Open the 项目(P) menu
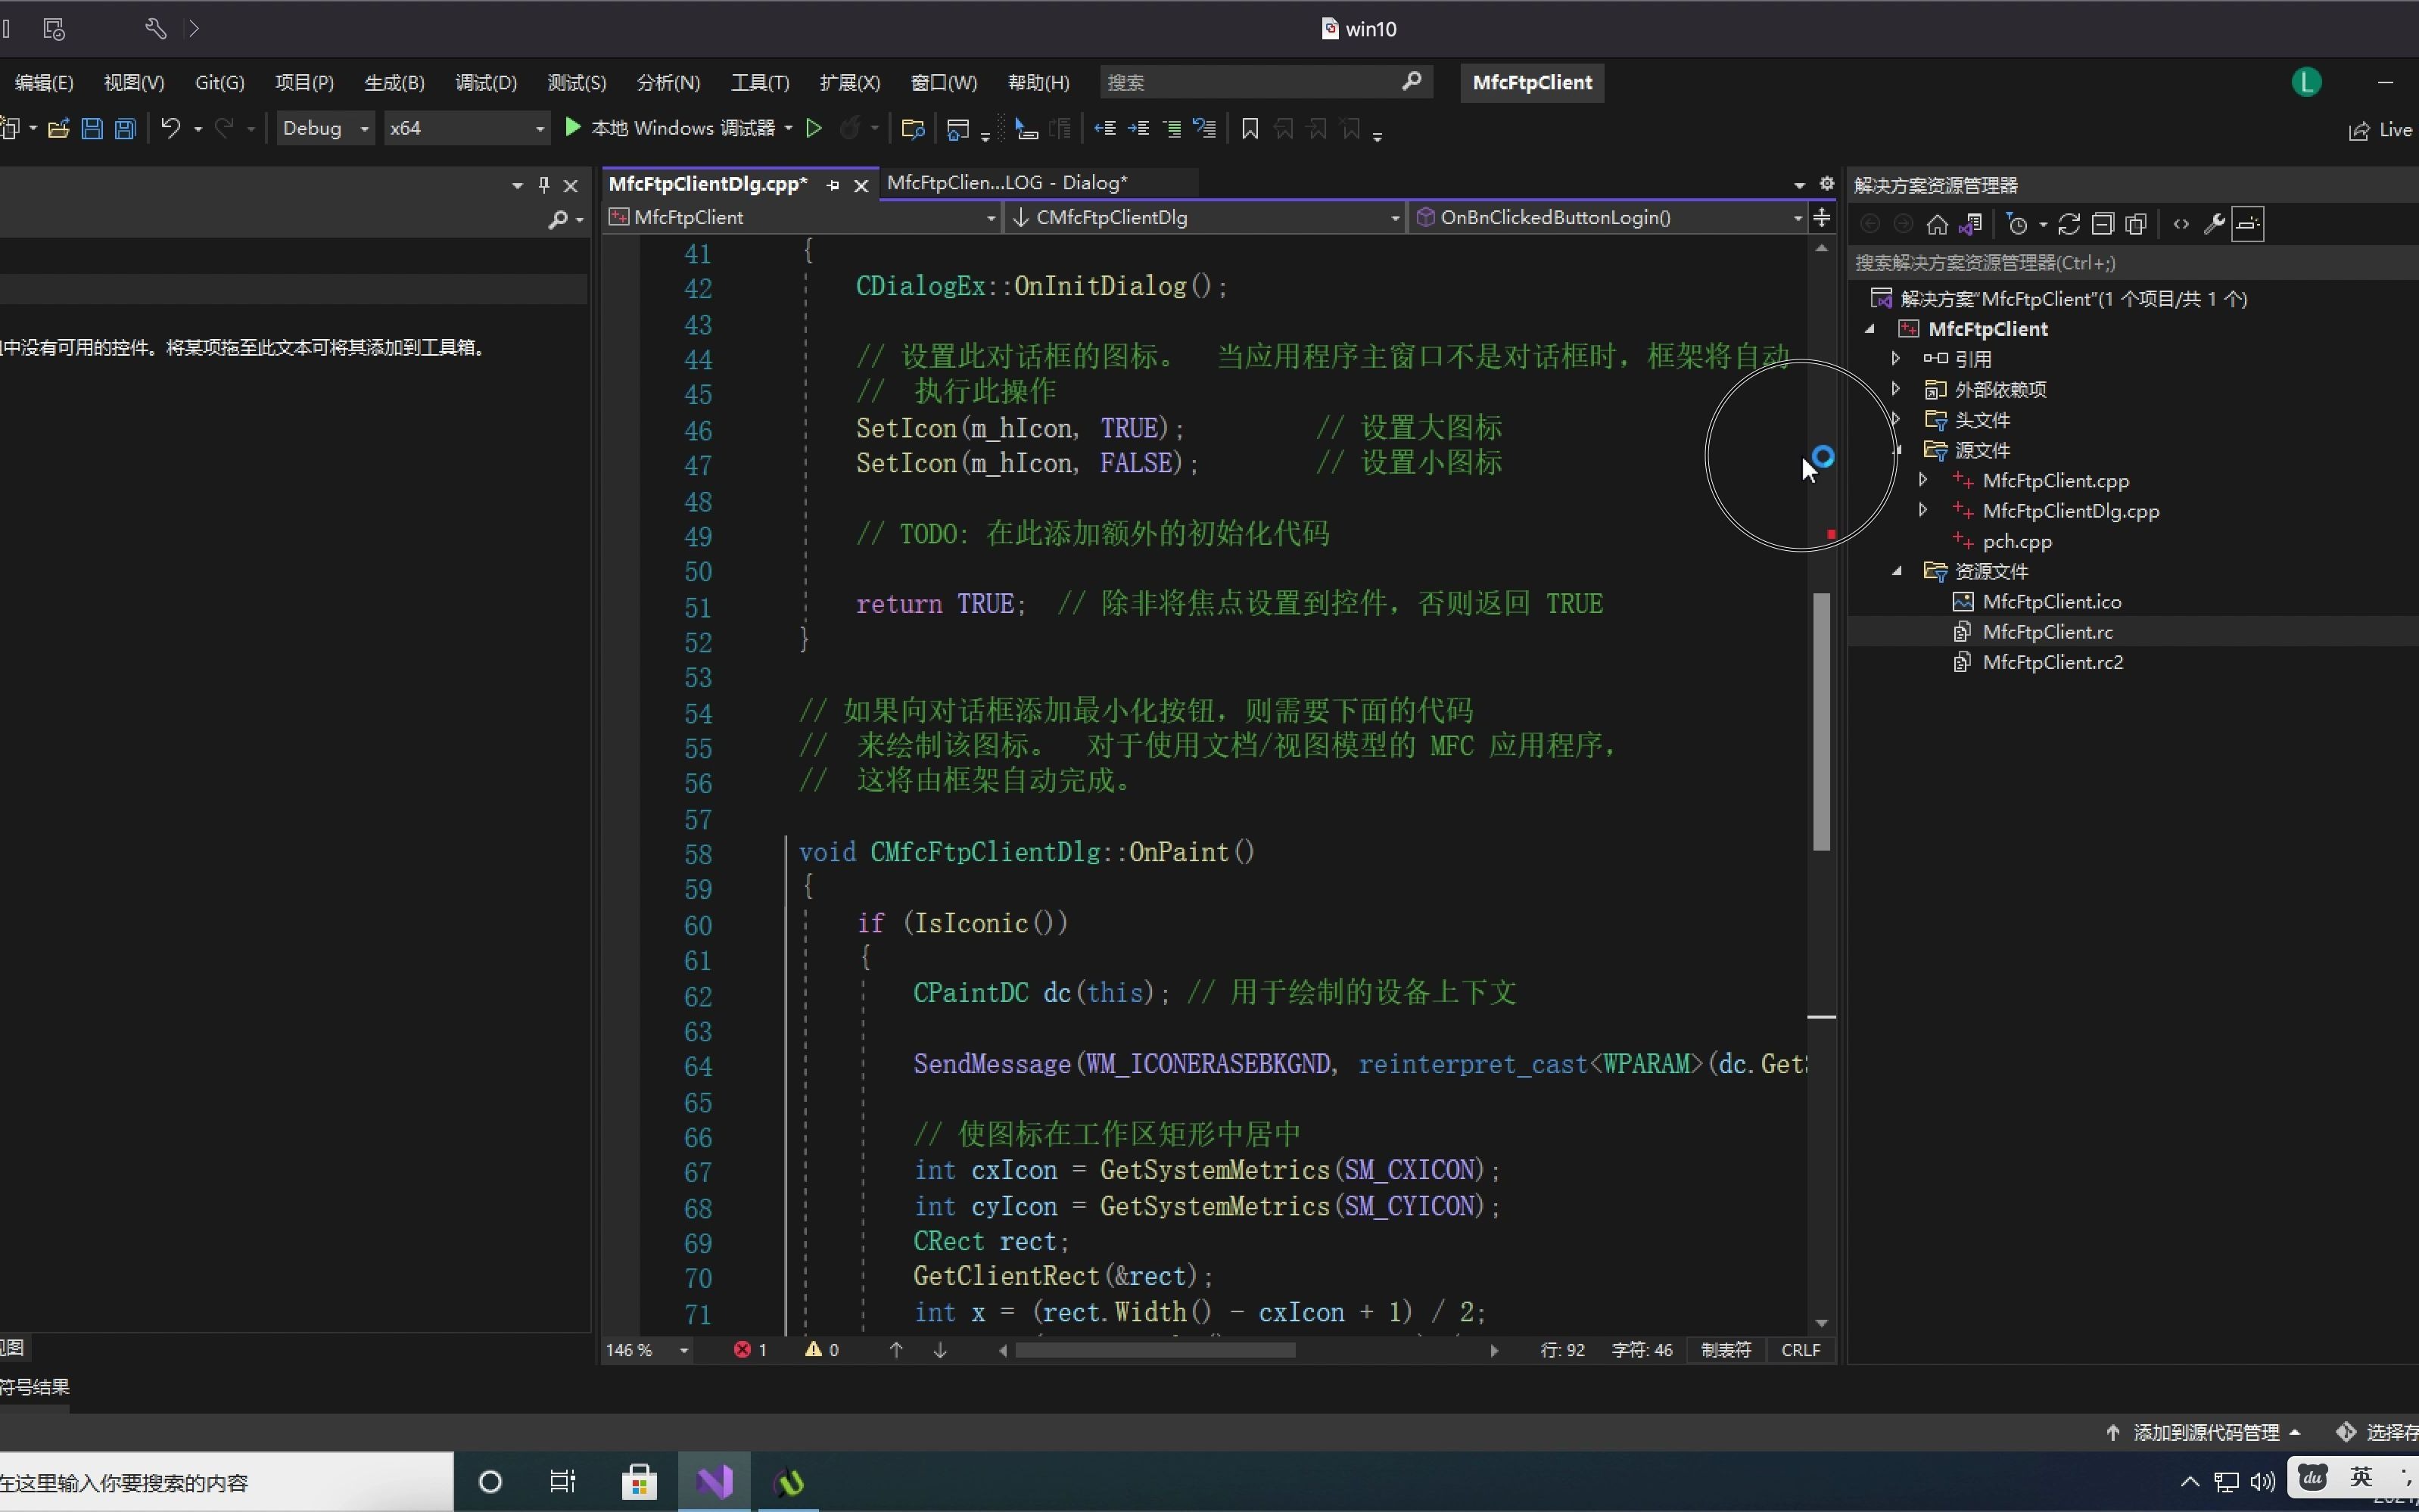 coord(304,83)
